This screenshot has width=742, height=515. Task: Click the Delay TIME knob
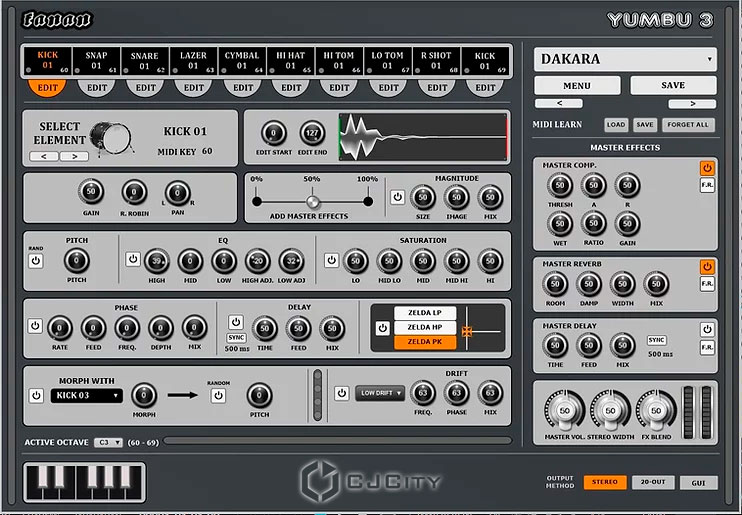click(265, 329)
